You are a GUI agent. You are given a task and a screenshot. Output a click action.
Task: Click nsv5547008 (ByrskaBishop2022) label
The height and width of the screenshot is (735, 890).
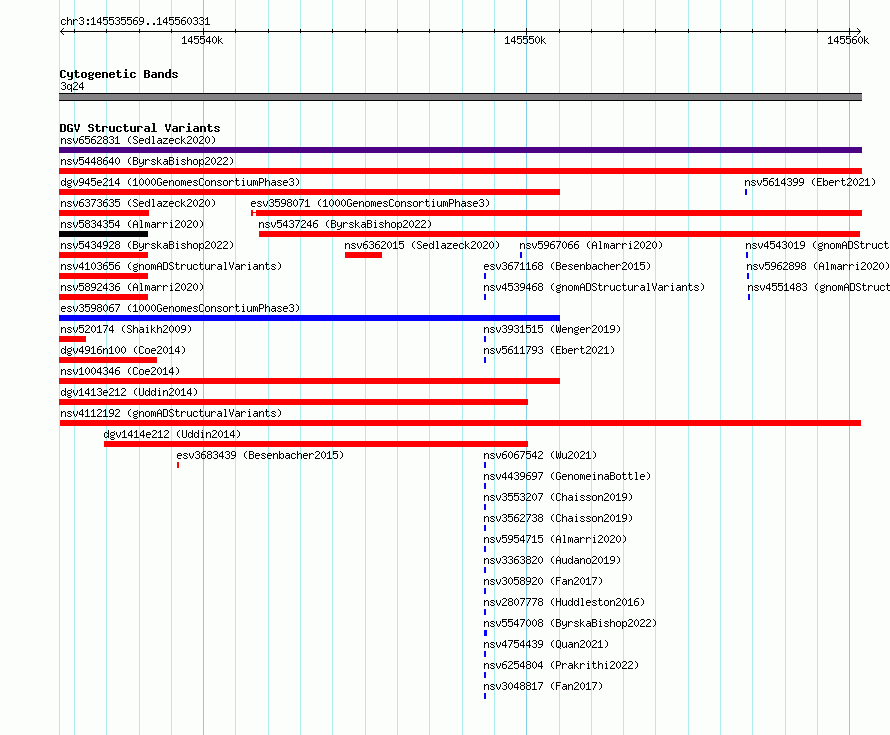[570, 623]
